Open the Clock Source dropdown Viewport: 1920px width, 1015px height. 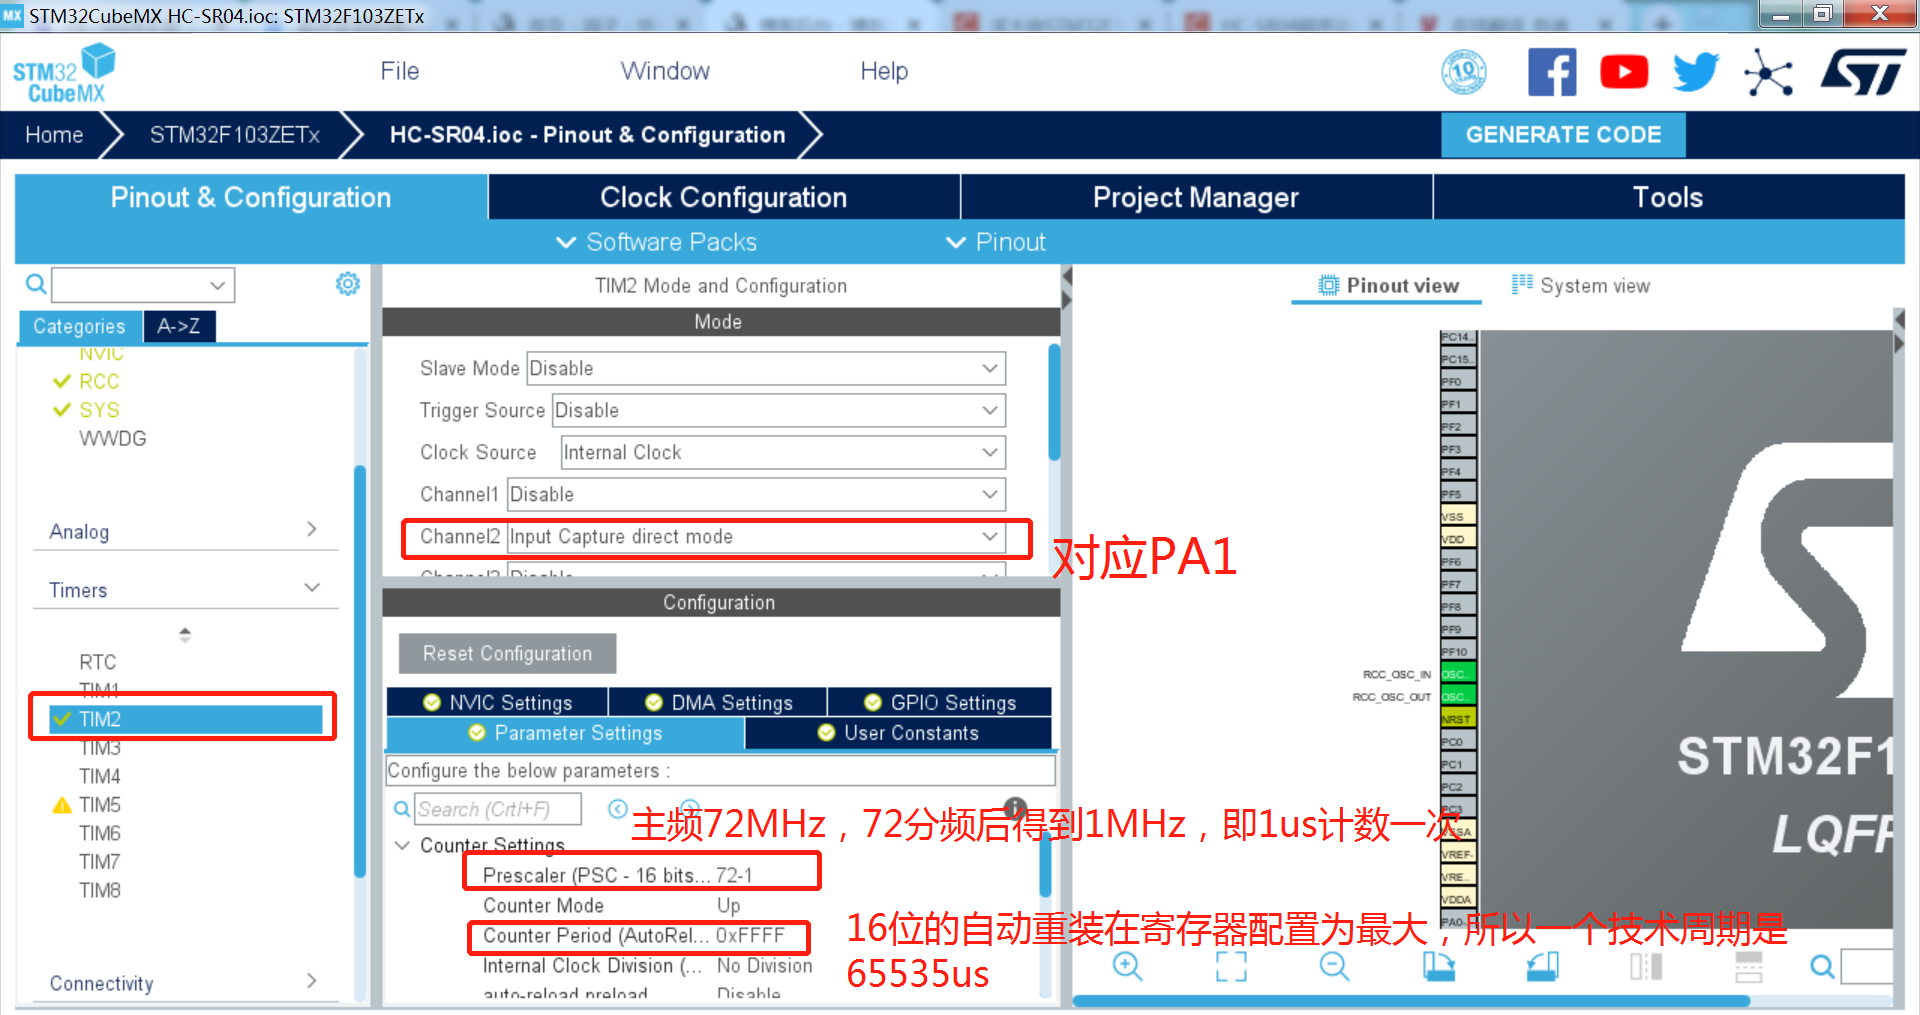pyautogui.click(x=783, y=452)
